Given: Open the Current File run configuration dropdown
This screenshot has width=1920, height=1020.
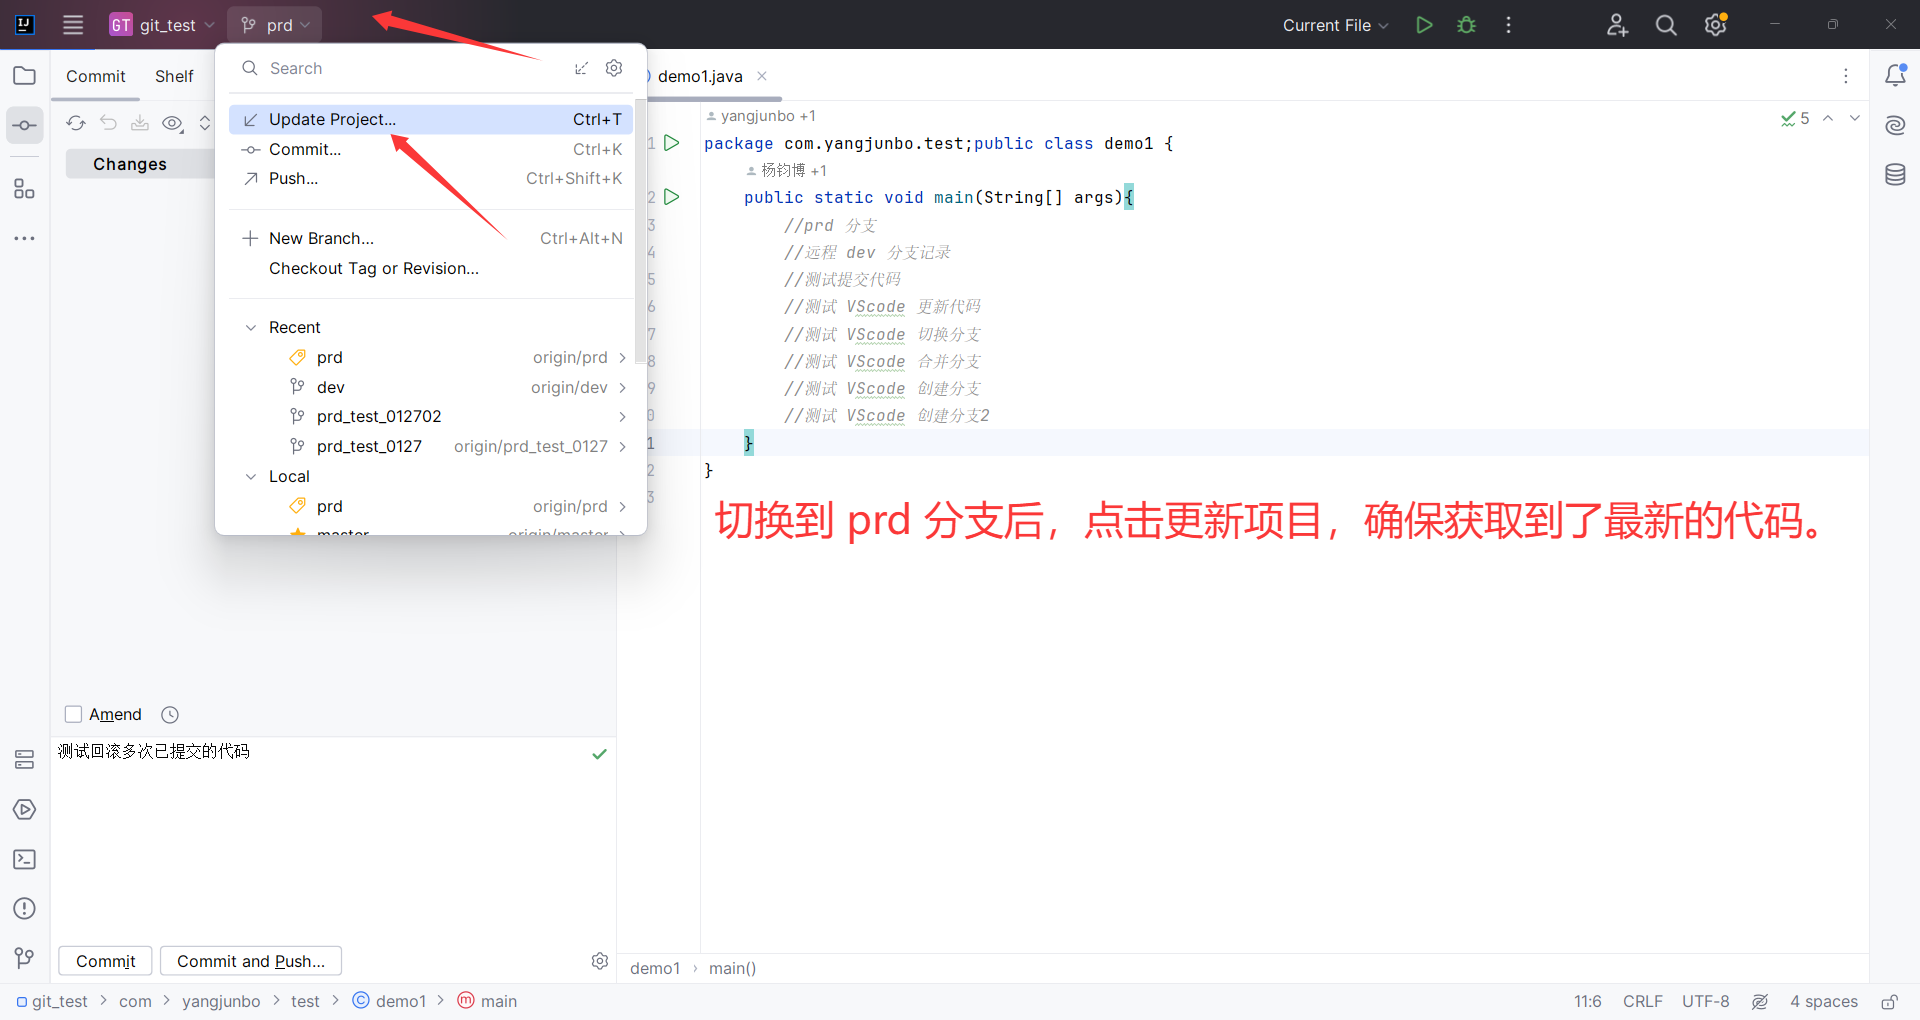Looking at the screenshot, I should coord(1335,24).
